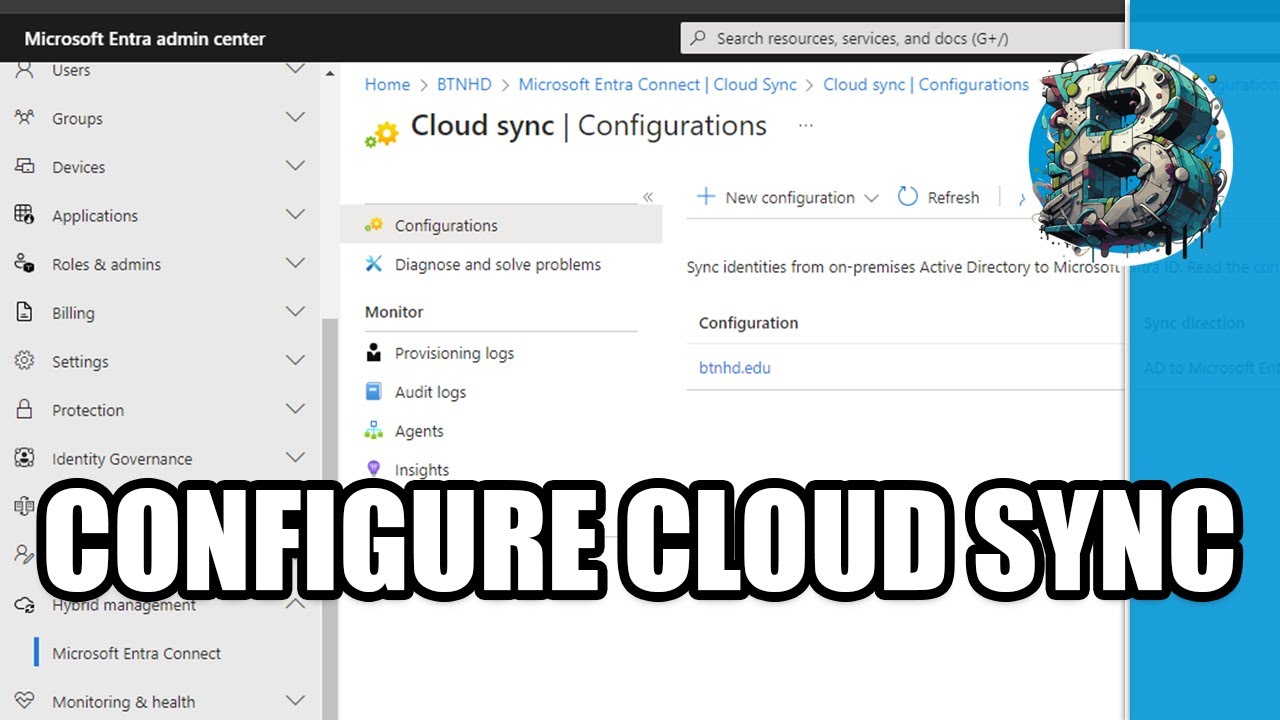Select Configurations in the blade menu

click(x=500, y=225)
